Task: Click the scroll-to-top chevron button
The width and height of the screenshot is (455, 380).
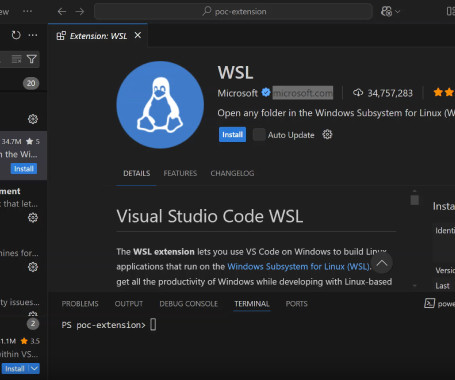Action: pyautogui.click(x=382, y=263)
